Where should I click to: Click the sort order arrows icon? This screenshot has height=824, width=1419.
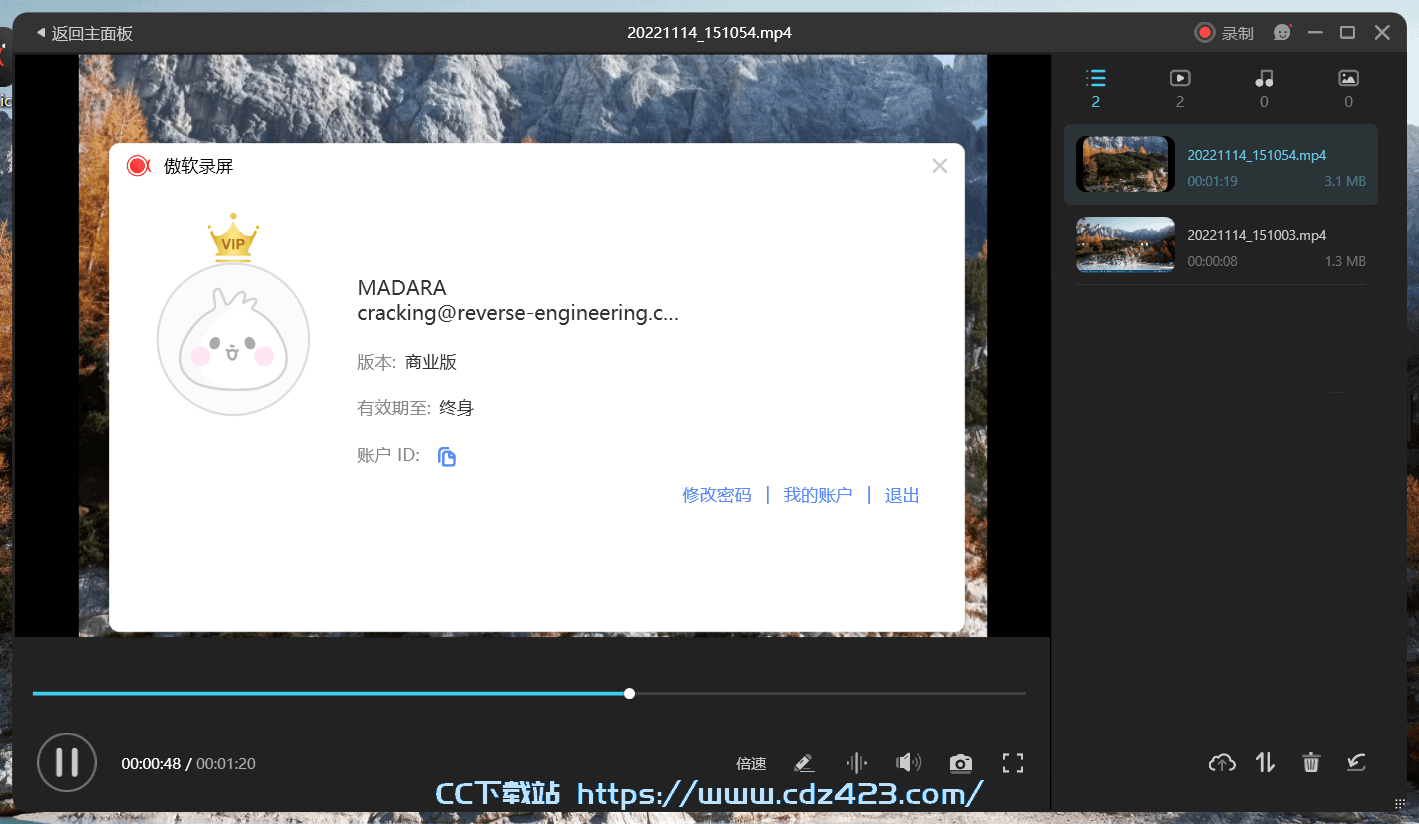point(1265,763)
